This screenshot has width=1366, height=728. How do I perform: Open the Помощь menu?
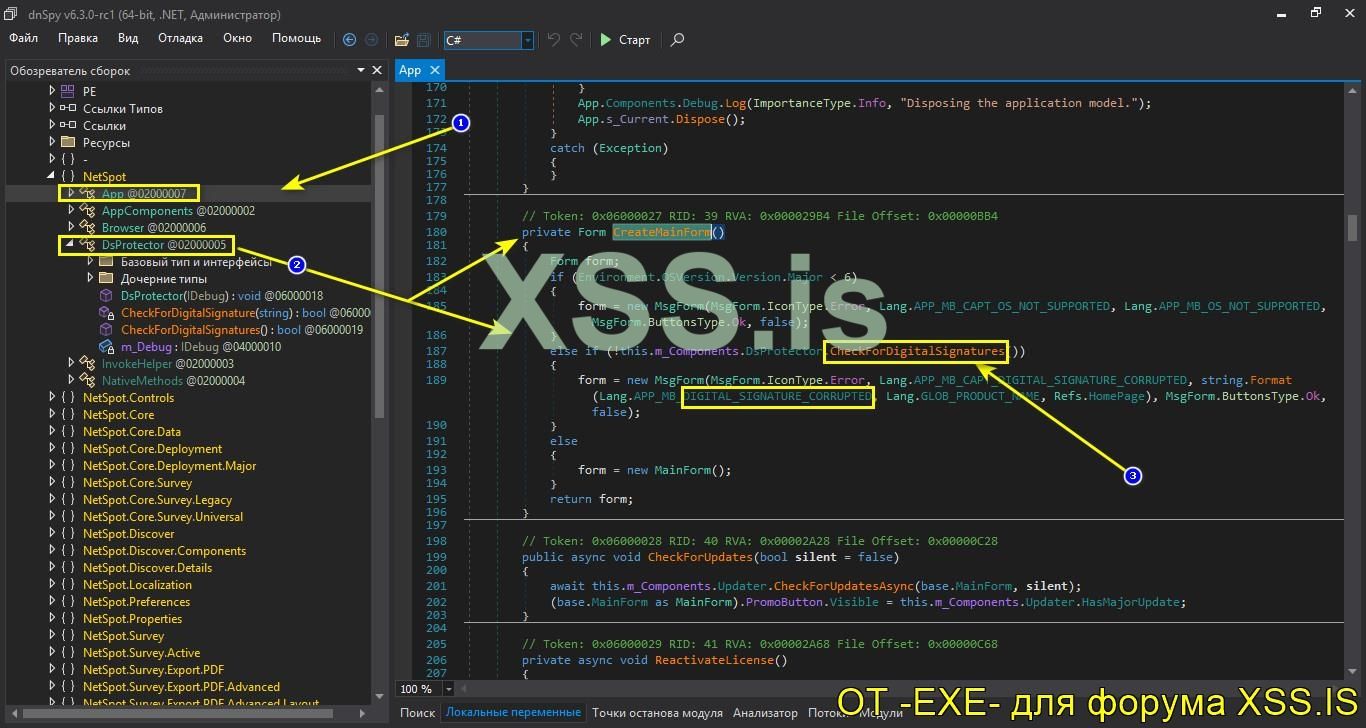click(297, 38)
